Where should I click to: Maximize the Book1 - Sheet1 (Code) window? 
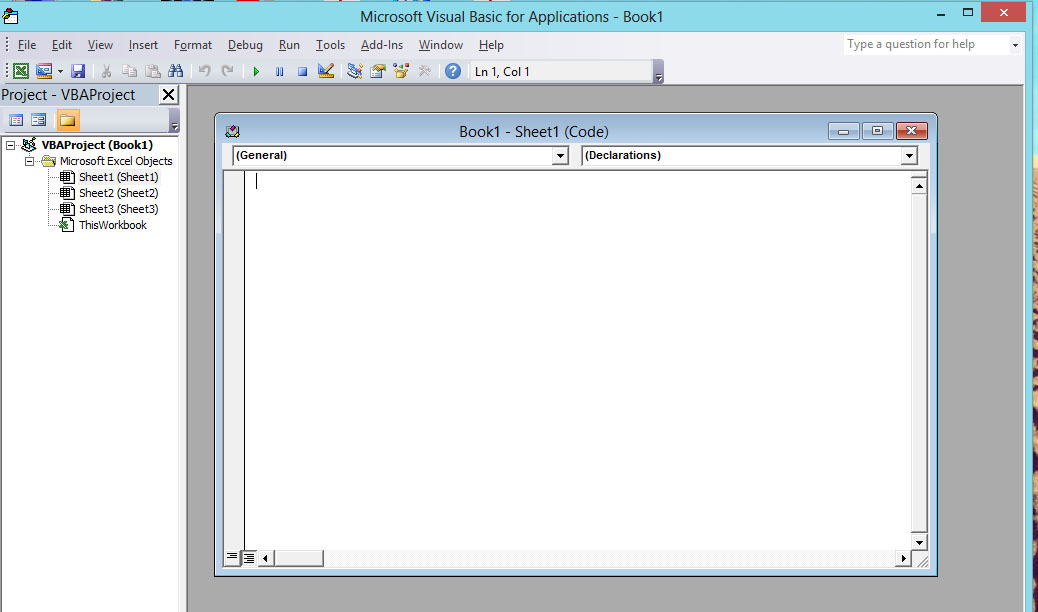(878, 131)
